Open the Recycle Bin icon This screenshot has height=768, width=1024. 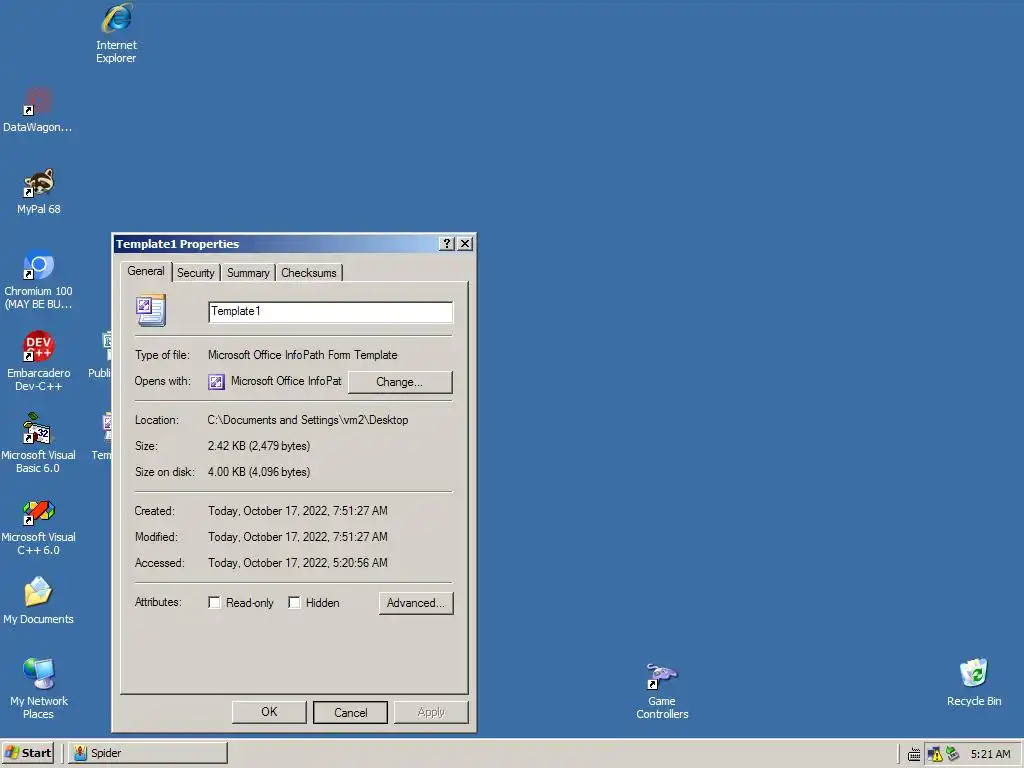(974, 683)
